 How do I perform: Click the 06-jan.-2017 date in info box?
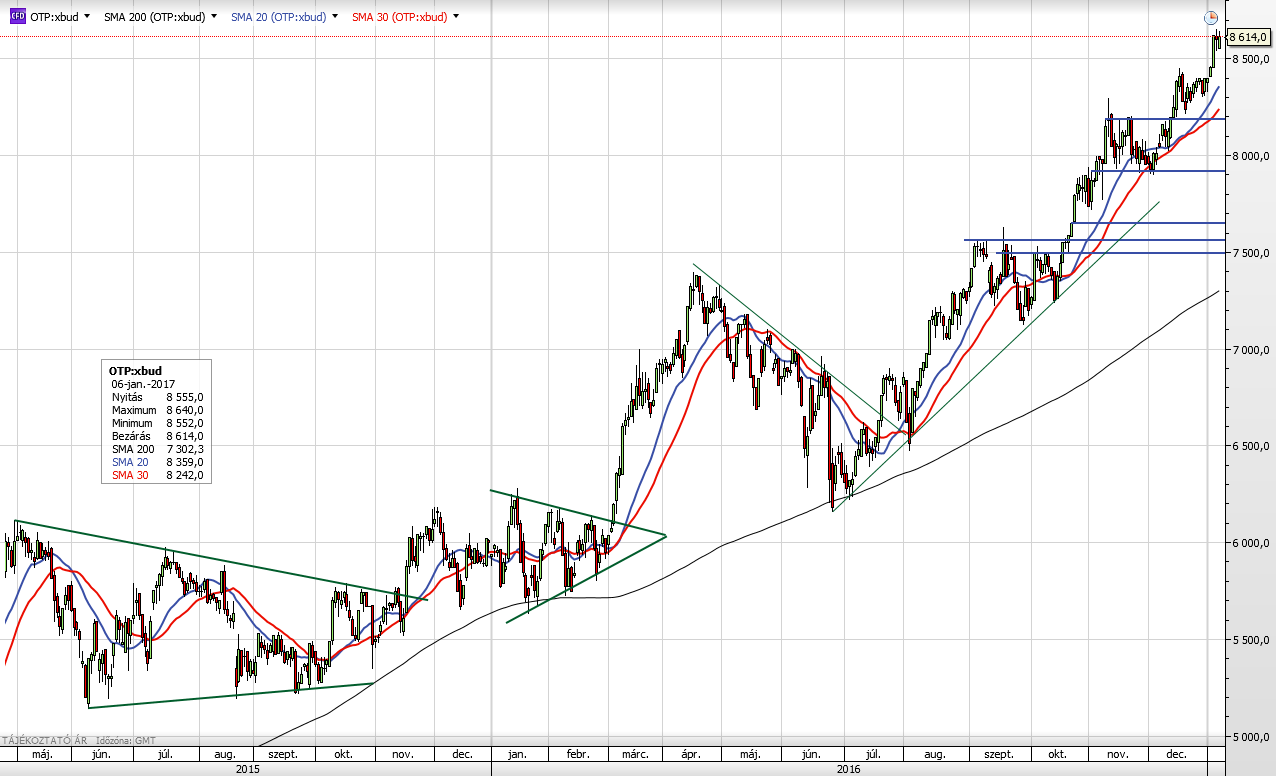pos(143,384)
